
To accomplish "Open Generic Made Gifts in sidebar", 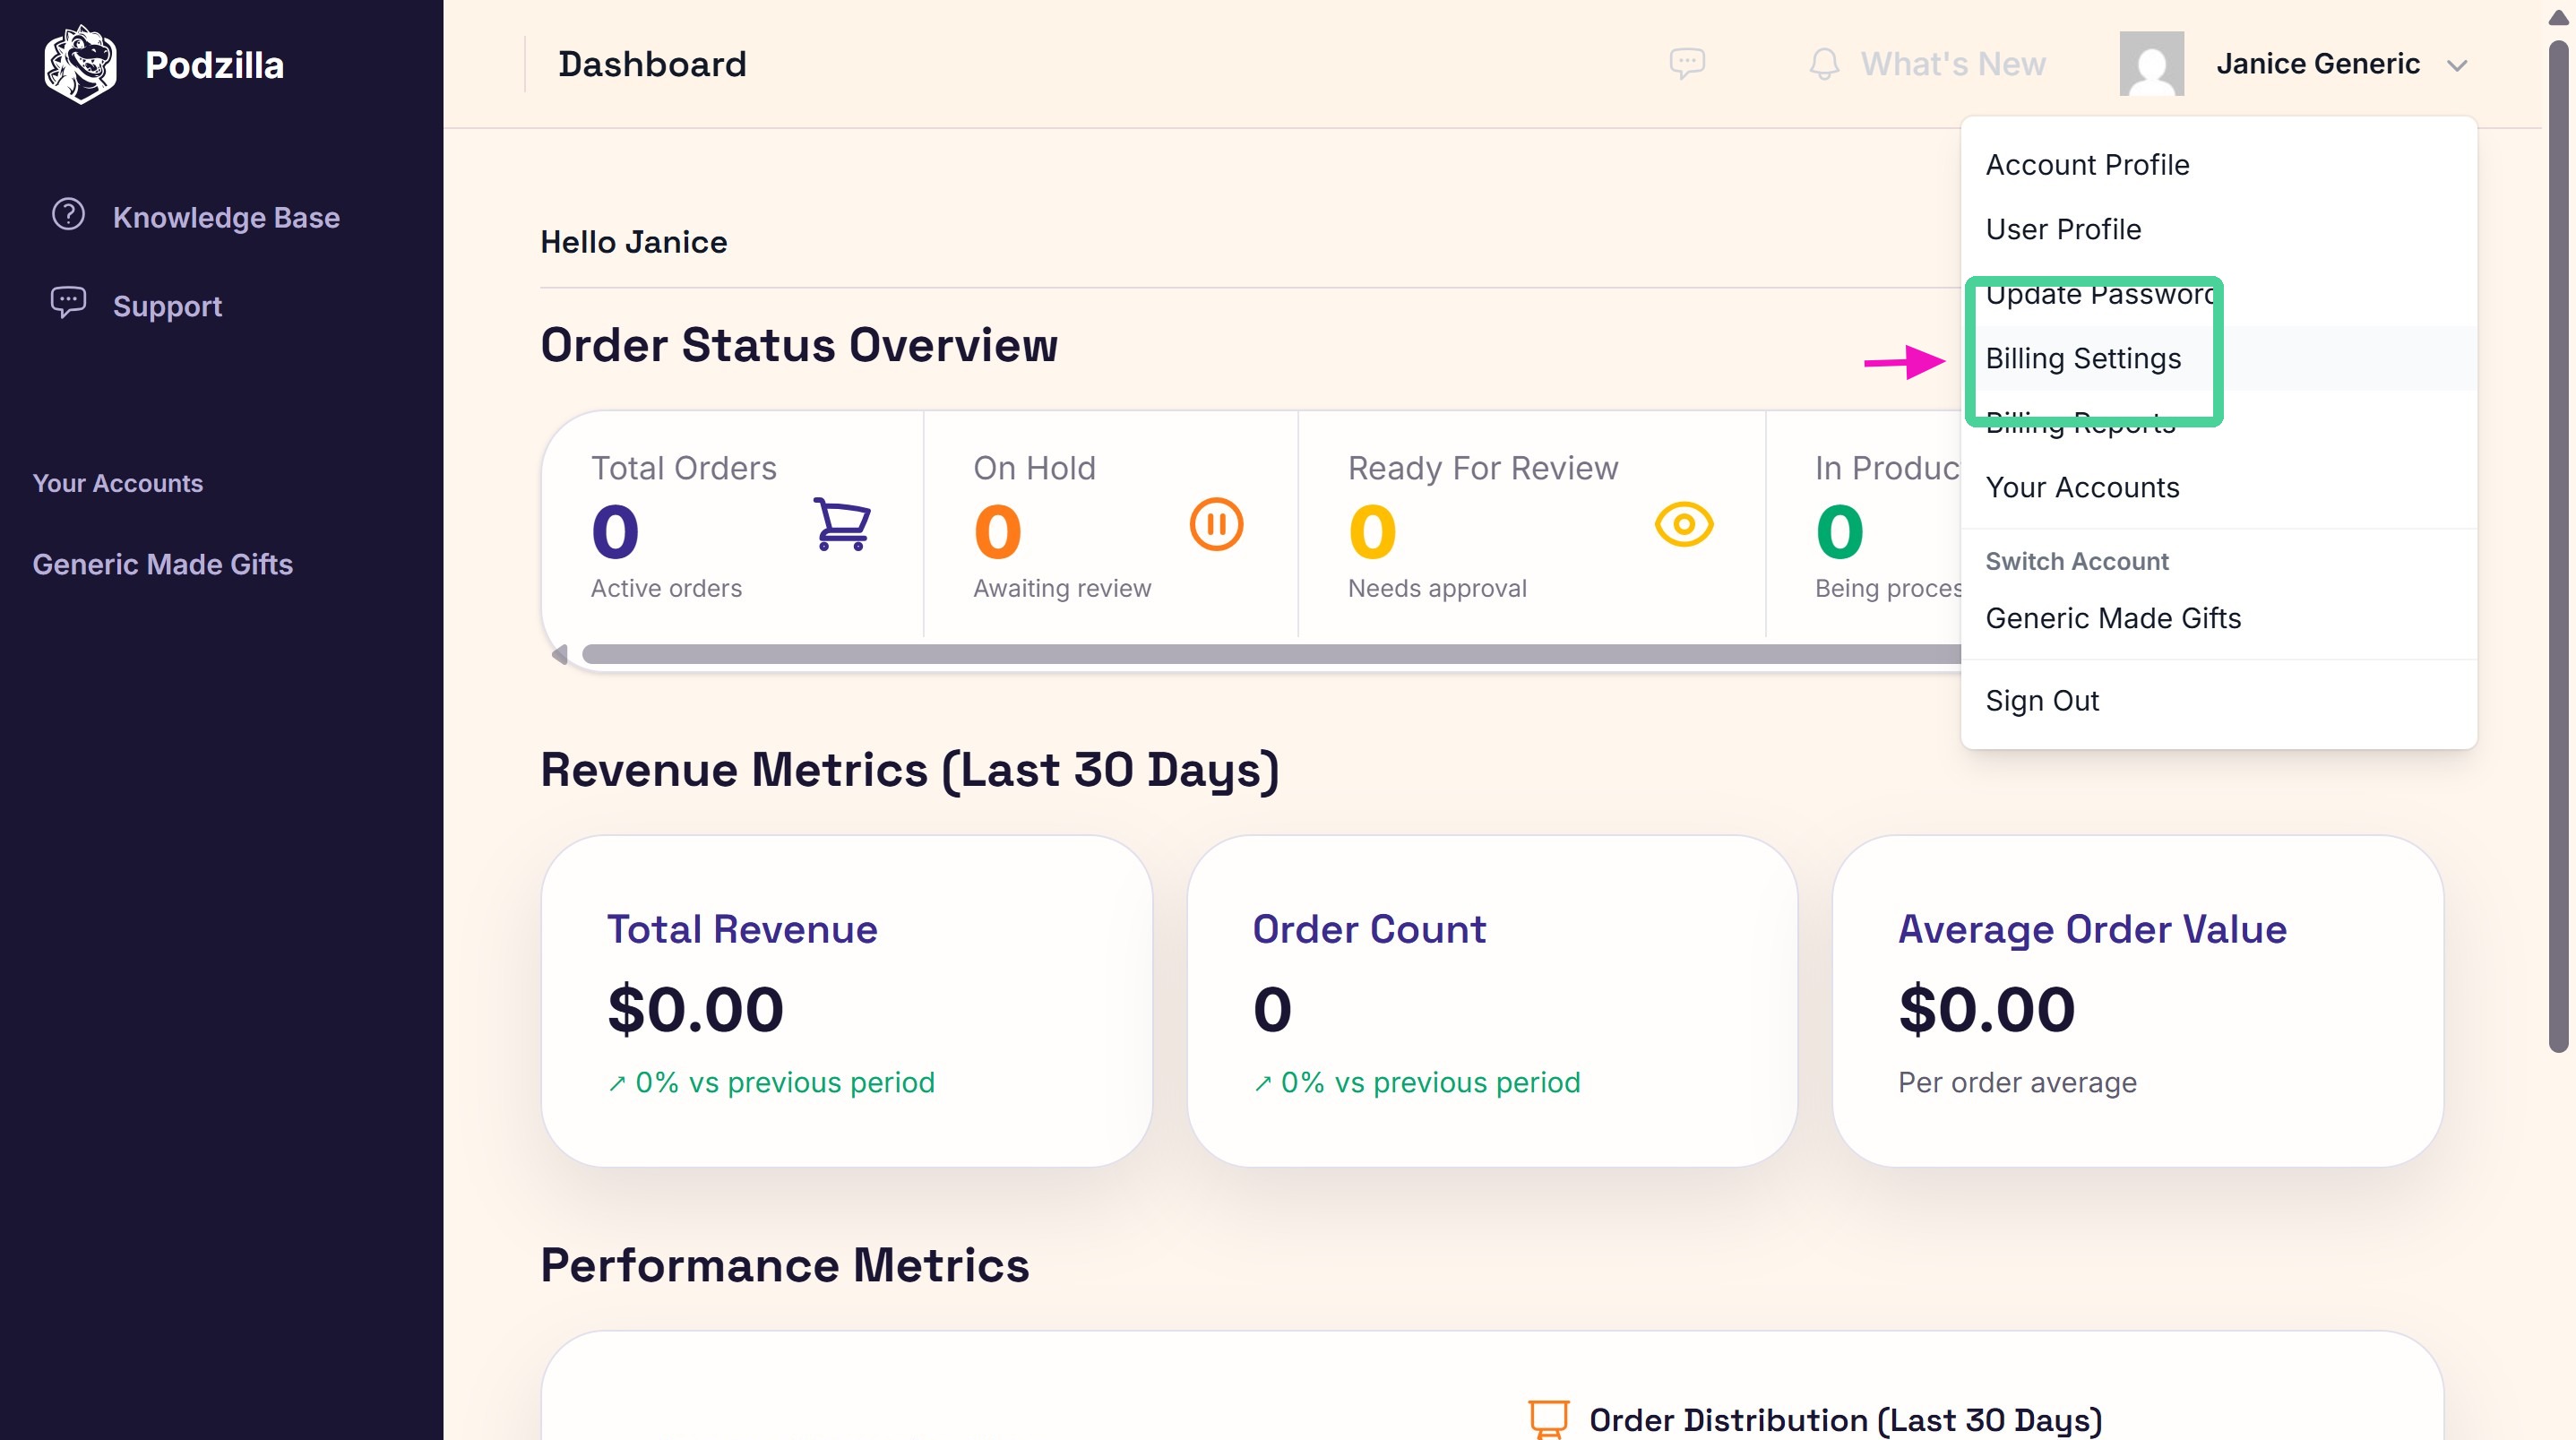I will pos(163,564).
